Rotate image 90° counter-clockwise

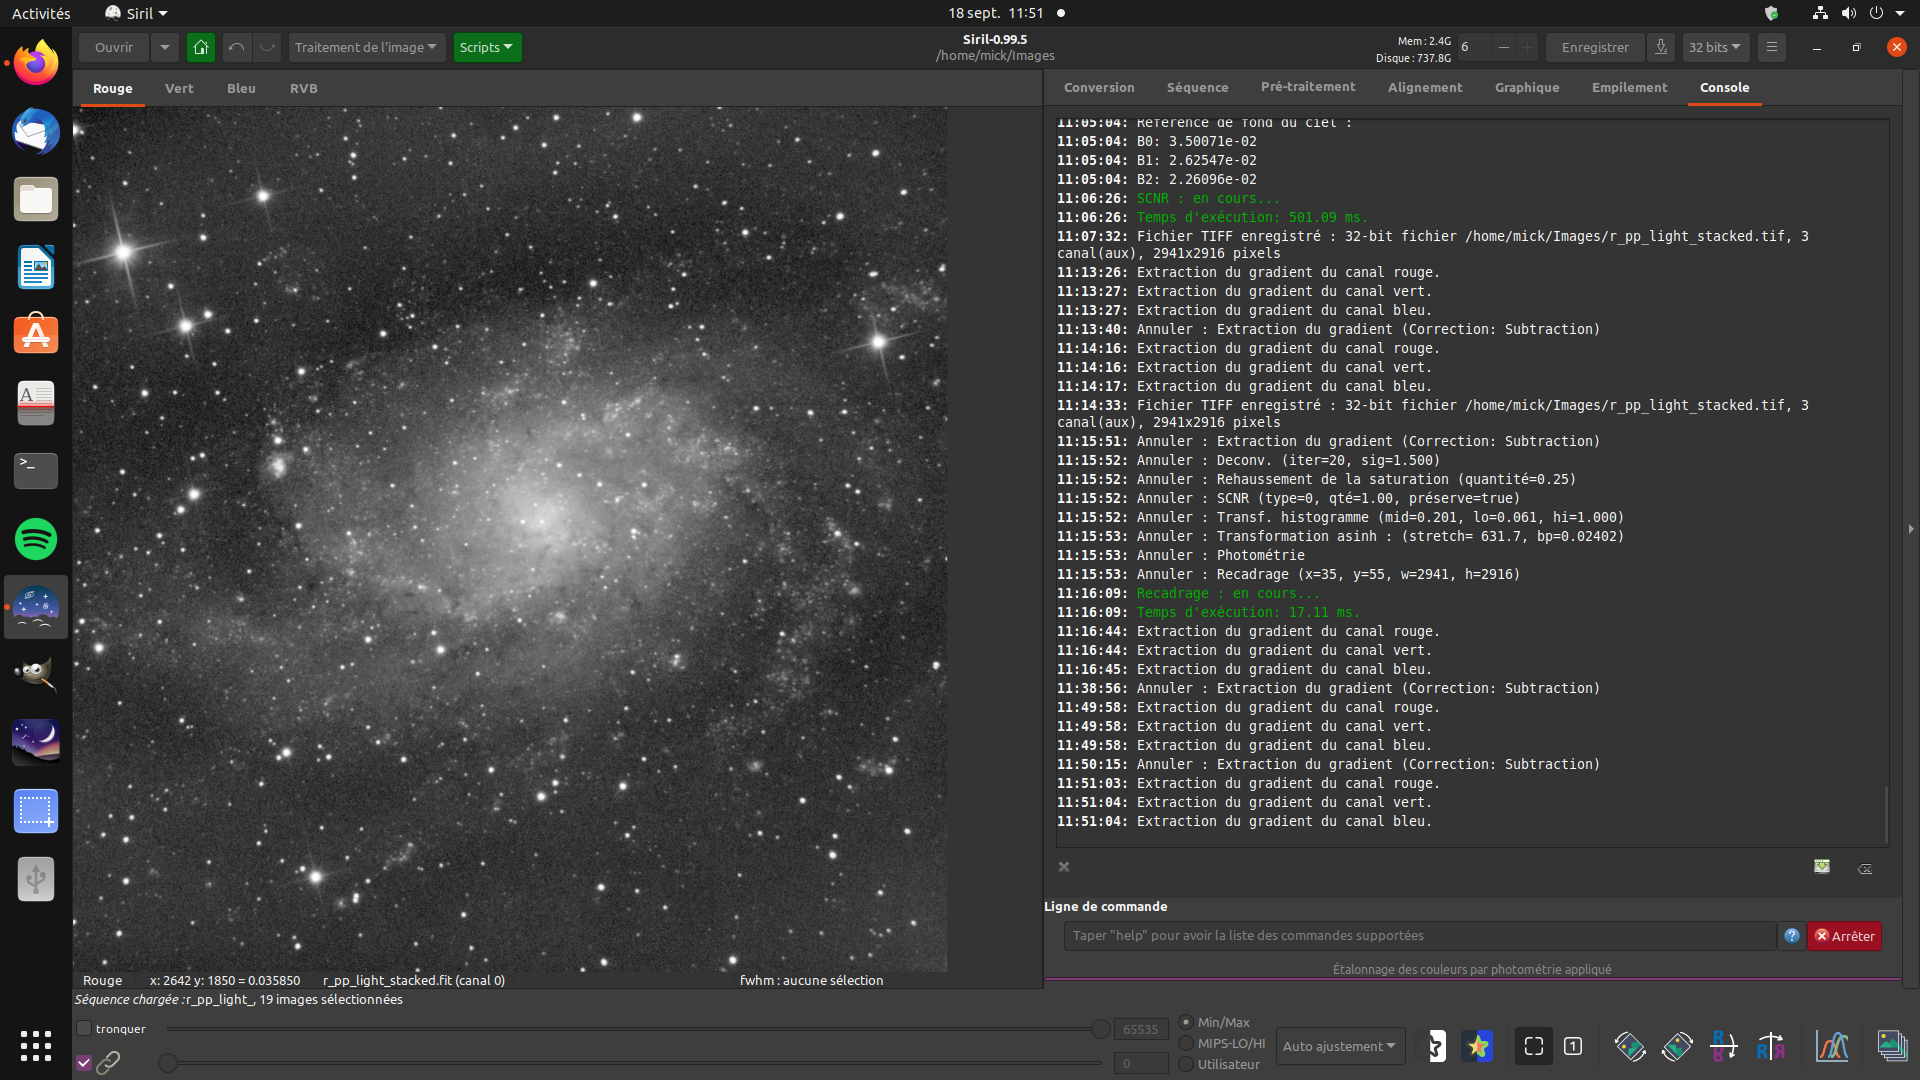tap(1629, 1046)
